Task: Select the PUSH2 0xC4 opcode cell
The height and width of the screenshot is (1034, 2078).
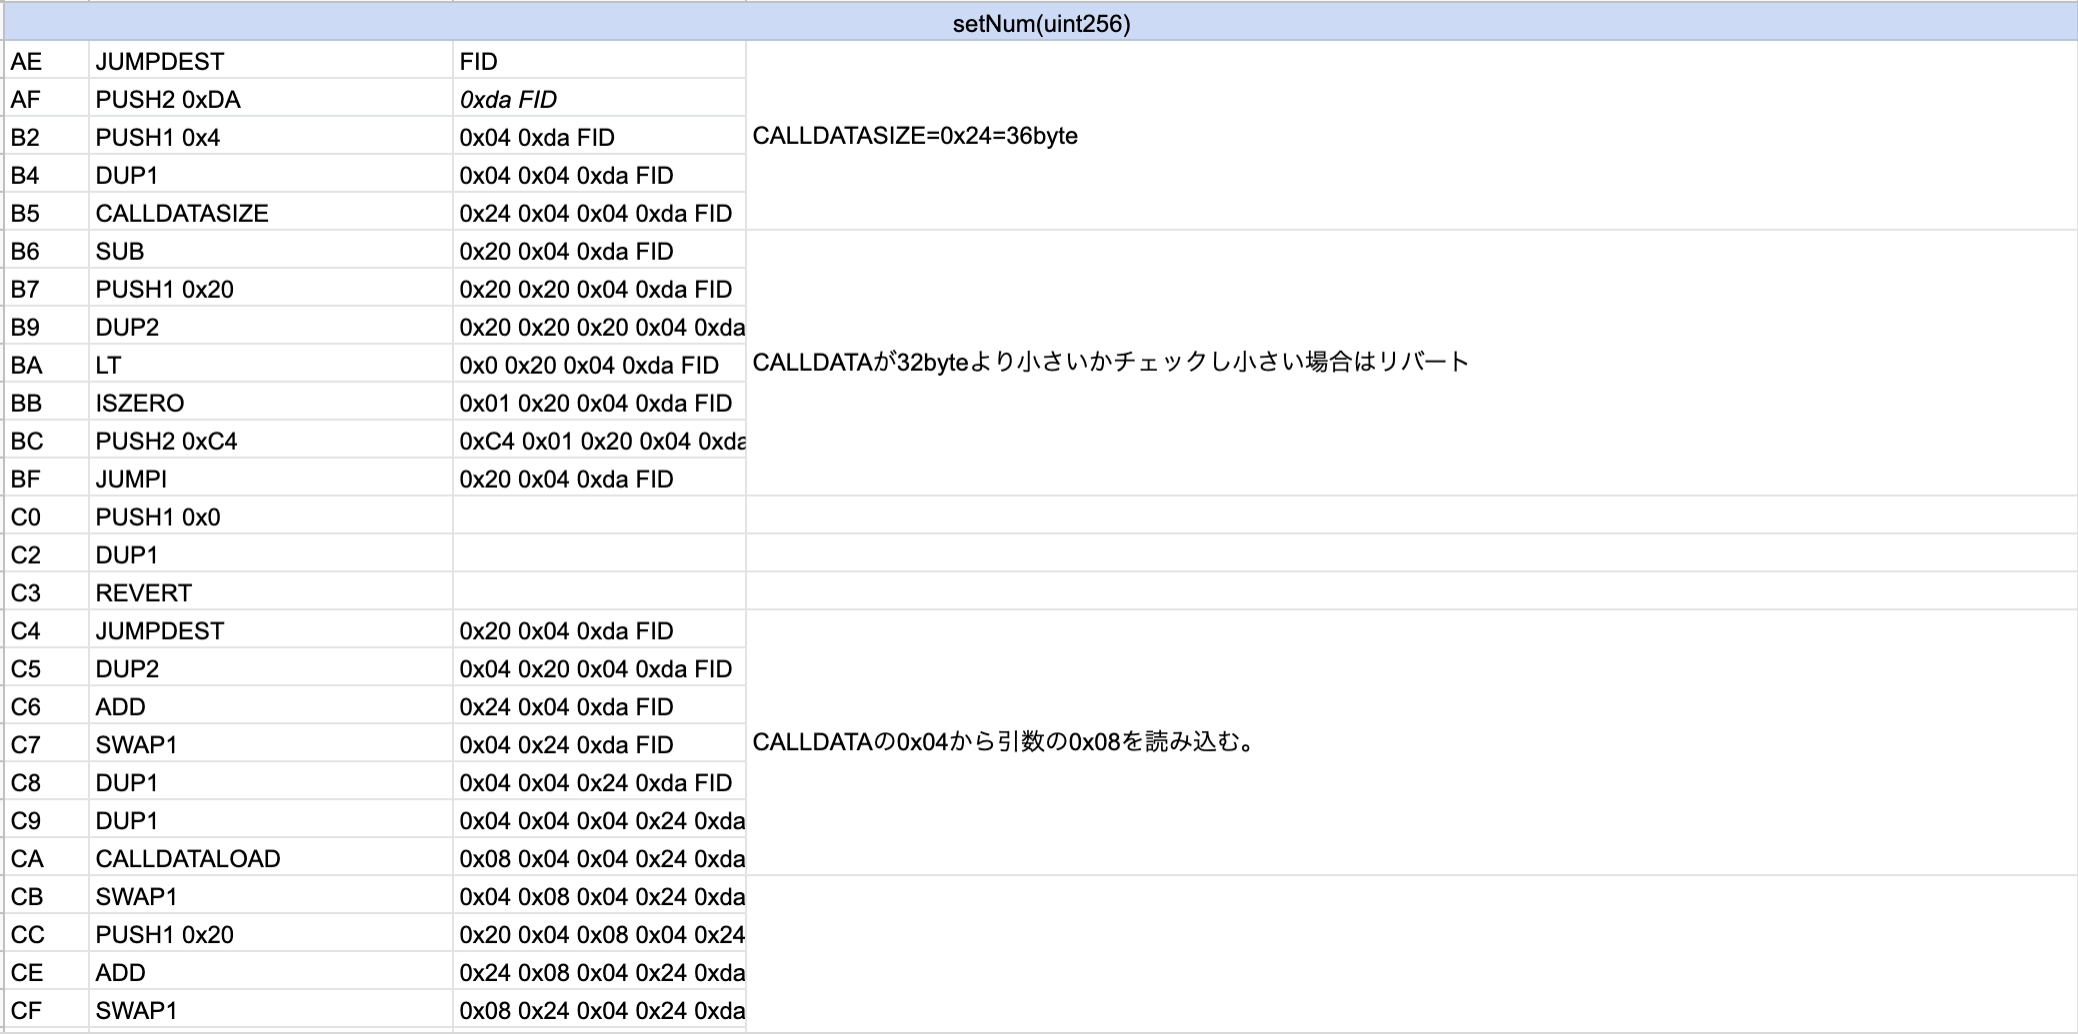Action: point(270,441)
